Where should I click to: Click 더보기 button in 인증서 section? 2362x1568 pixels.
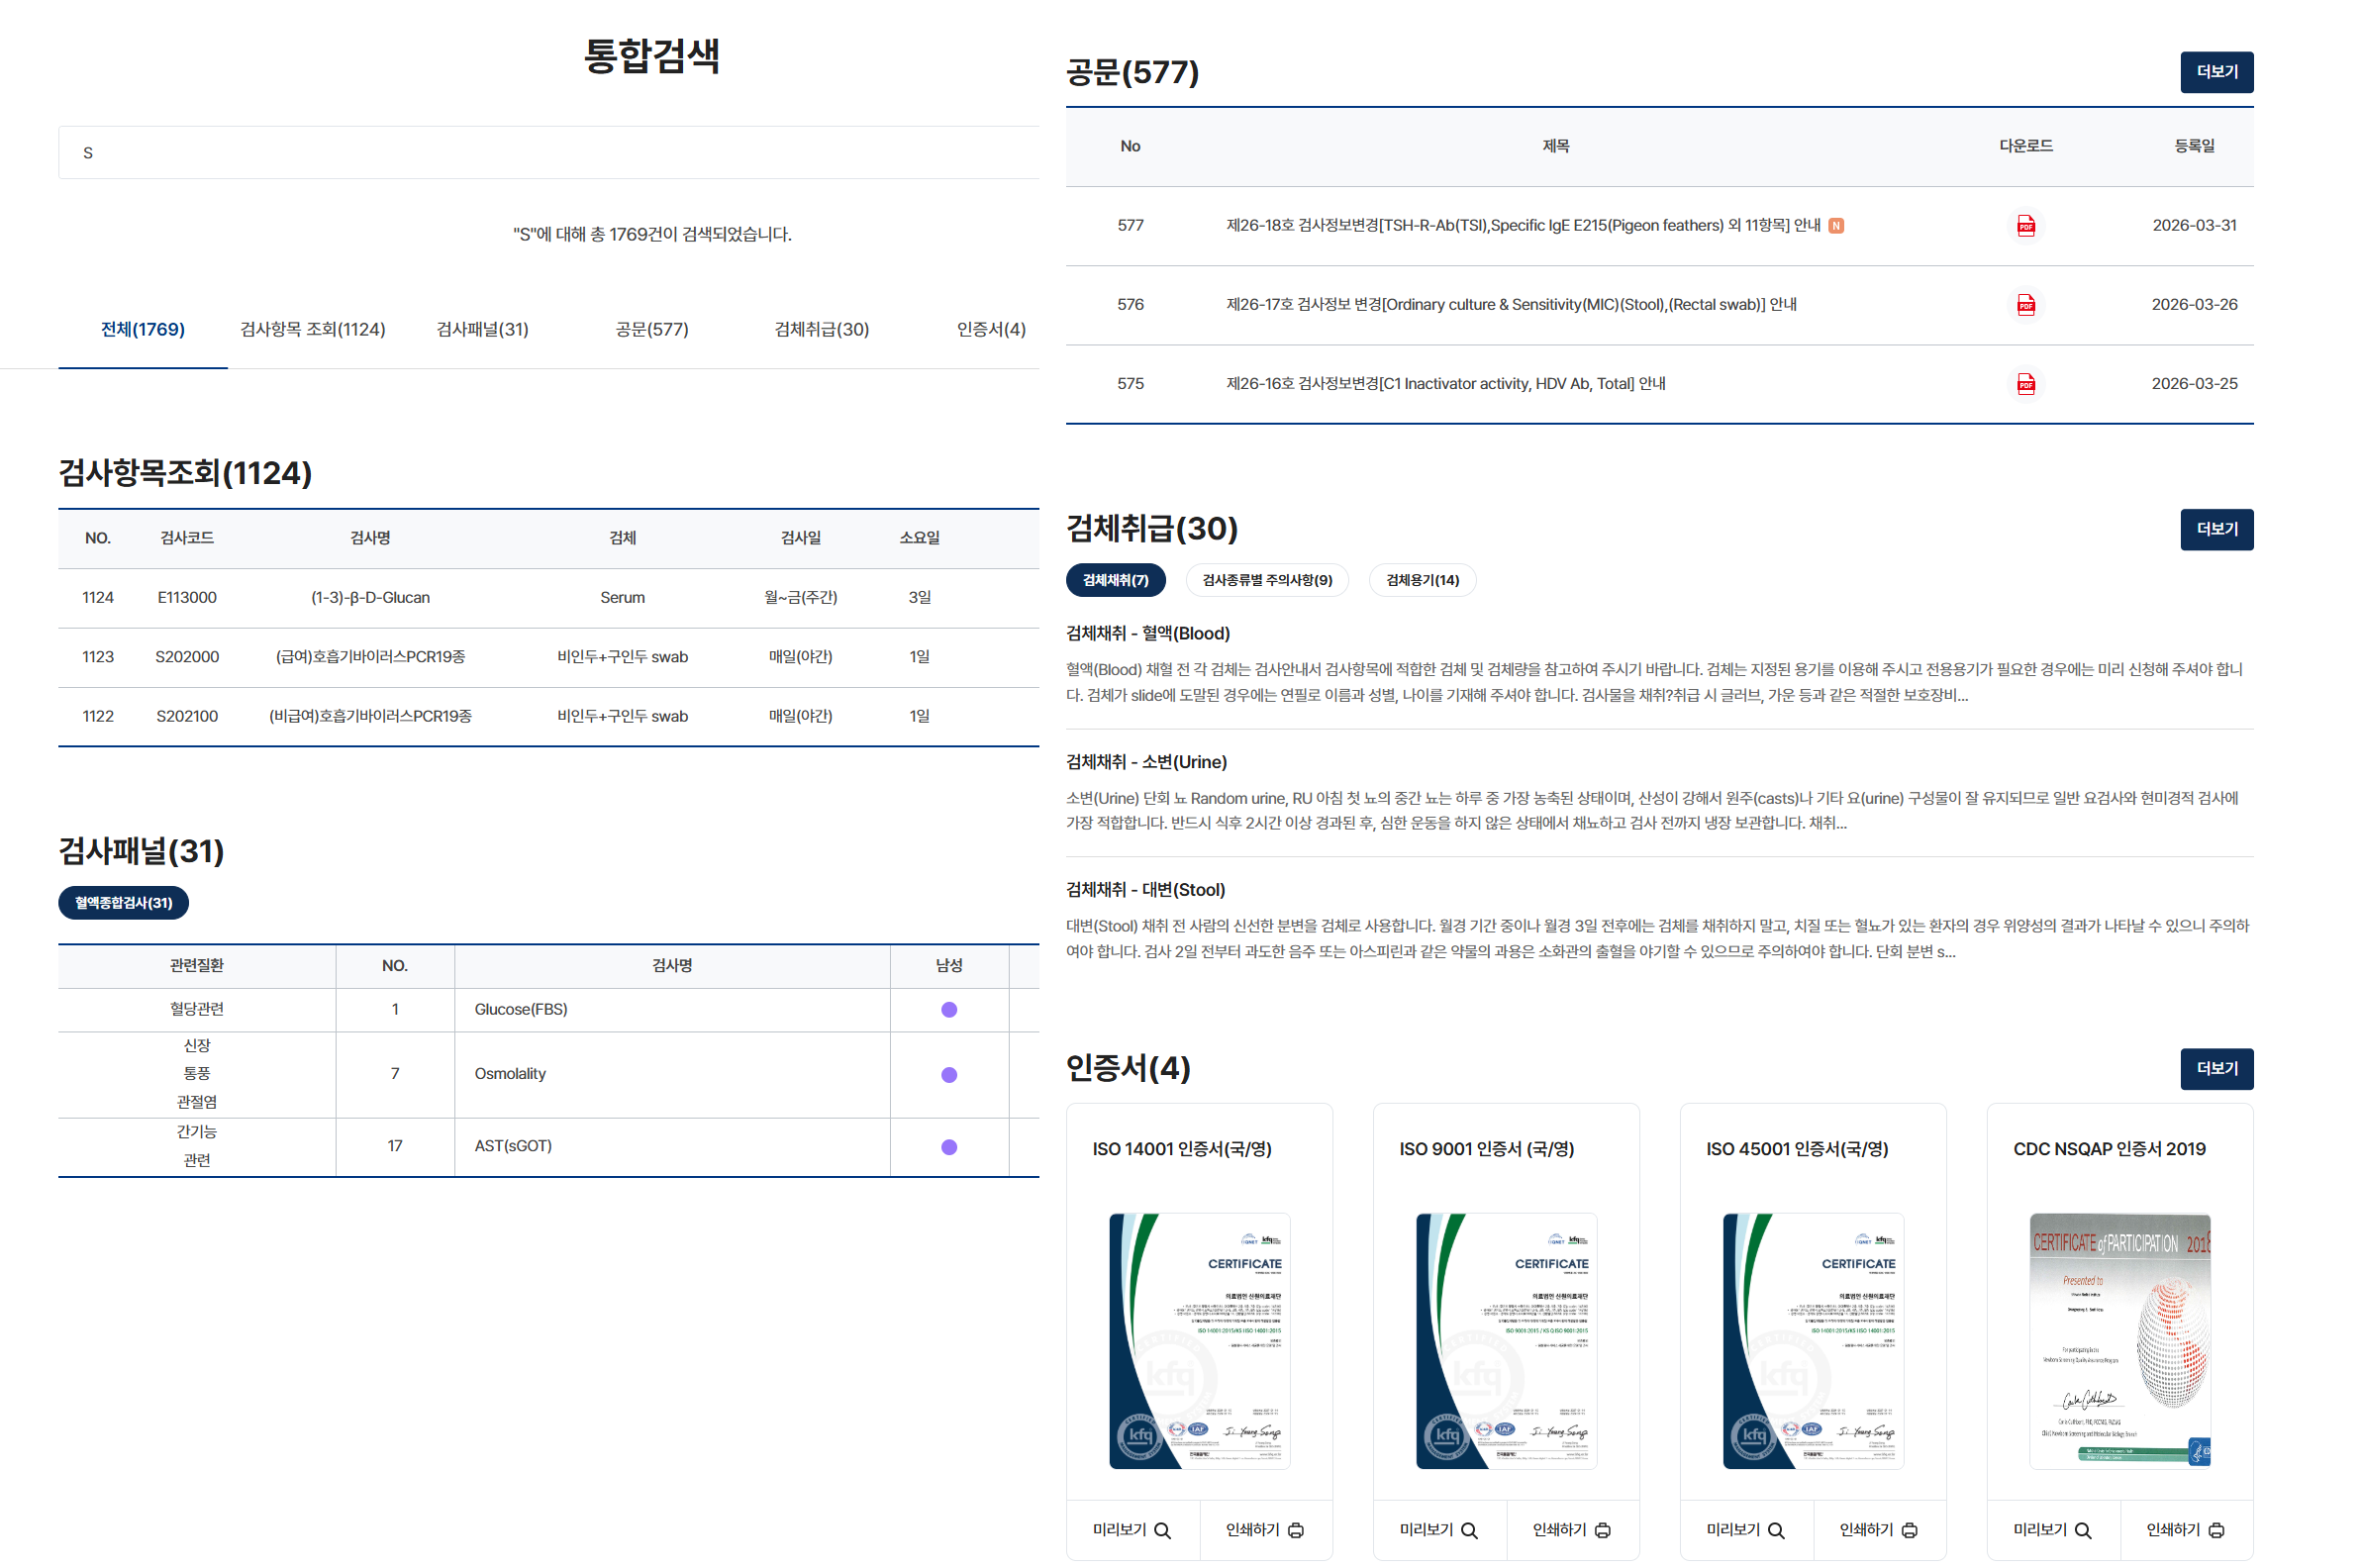pos(2215,1068)
